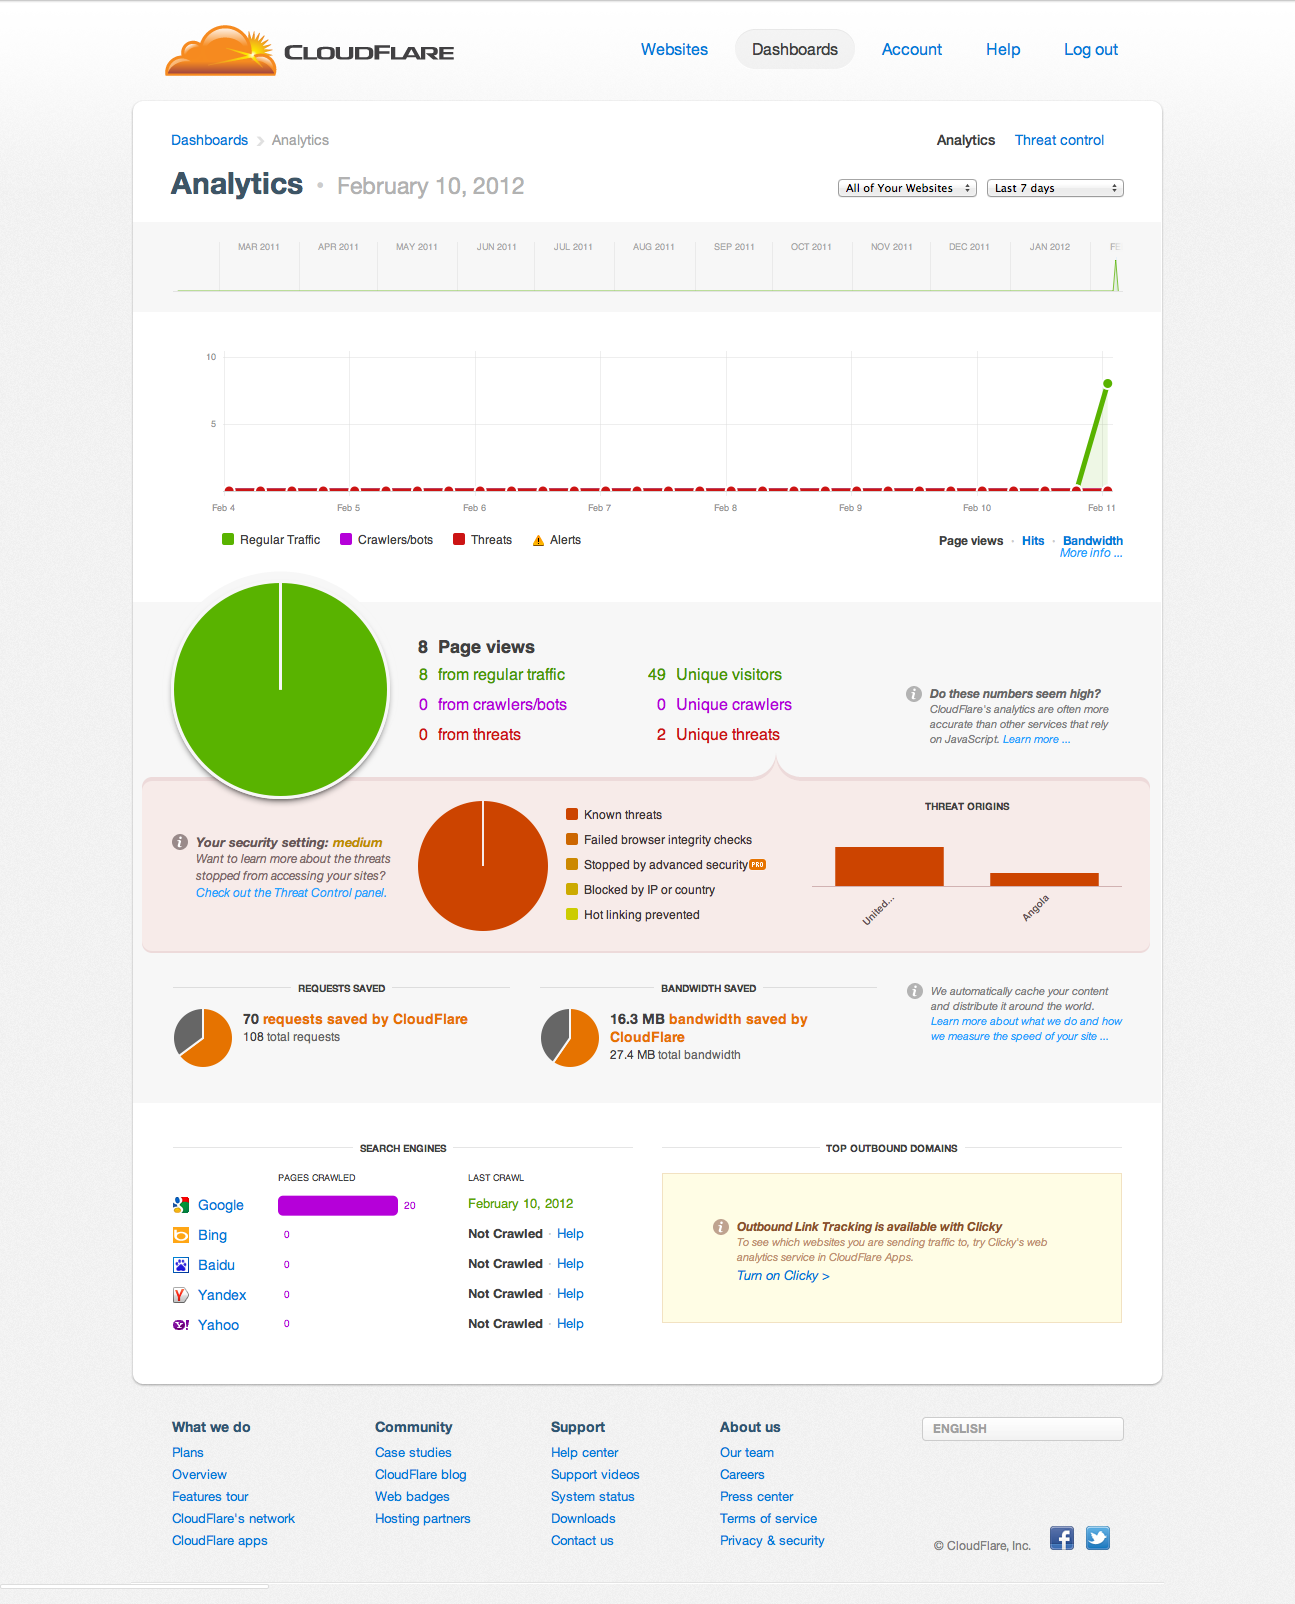
Task: Select the Dashboards nav tab
Action: [x=795, y=49]
